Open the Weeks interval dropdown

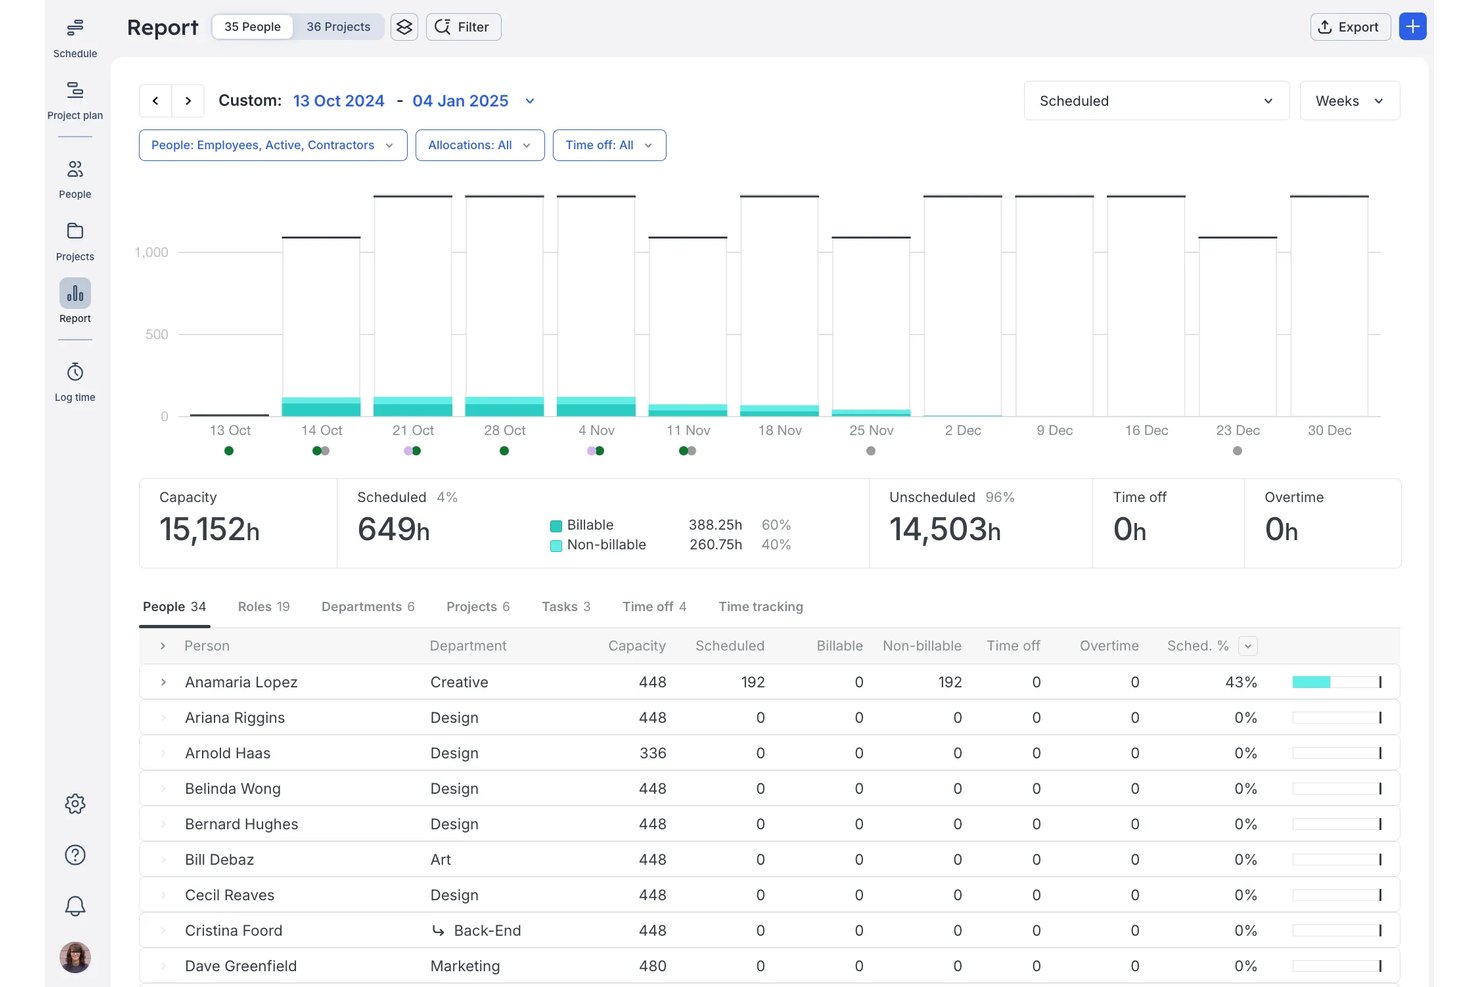1350,101
